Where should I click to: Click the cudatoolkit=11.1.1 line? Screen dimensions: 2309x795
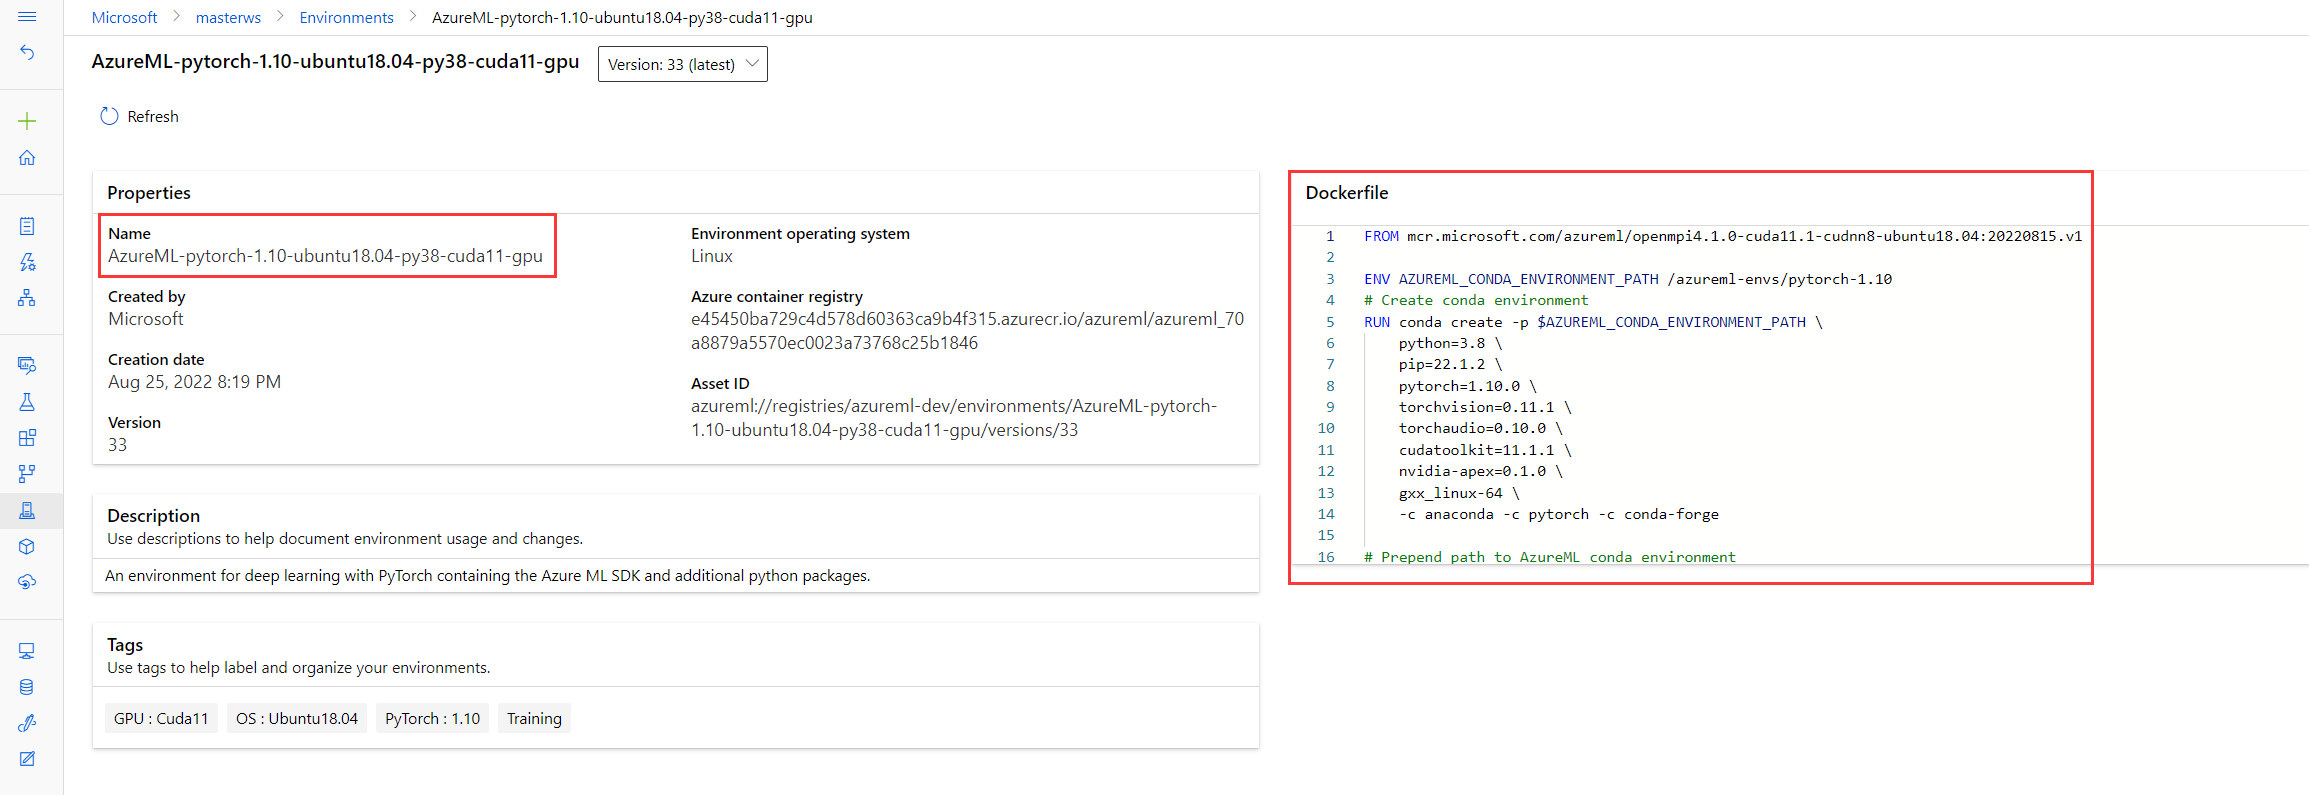(x=1485, y=450)
